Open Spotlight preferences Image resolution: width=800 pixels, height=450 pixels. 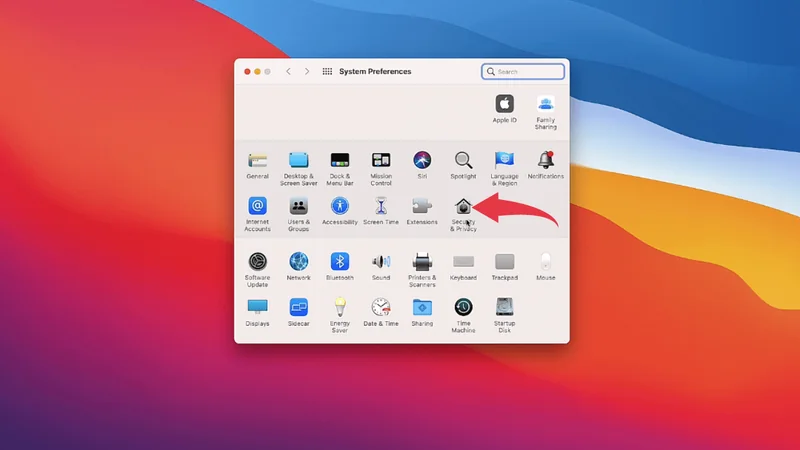pyautogui.click(x=463, y=161)
